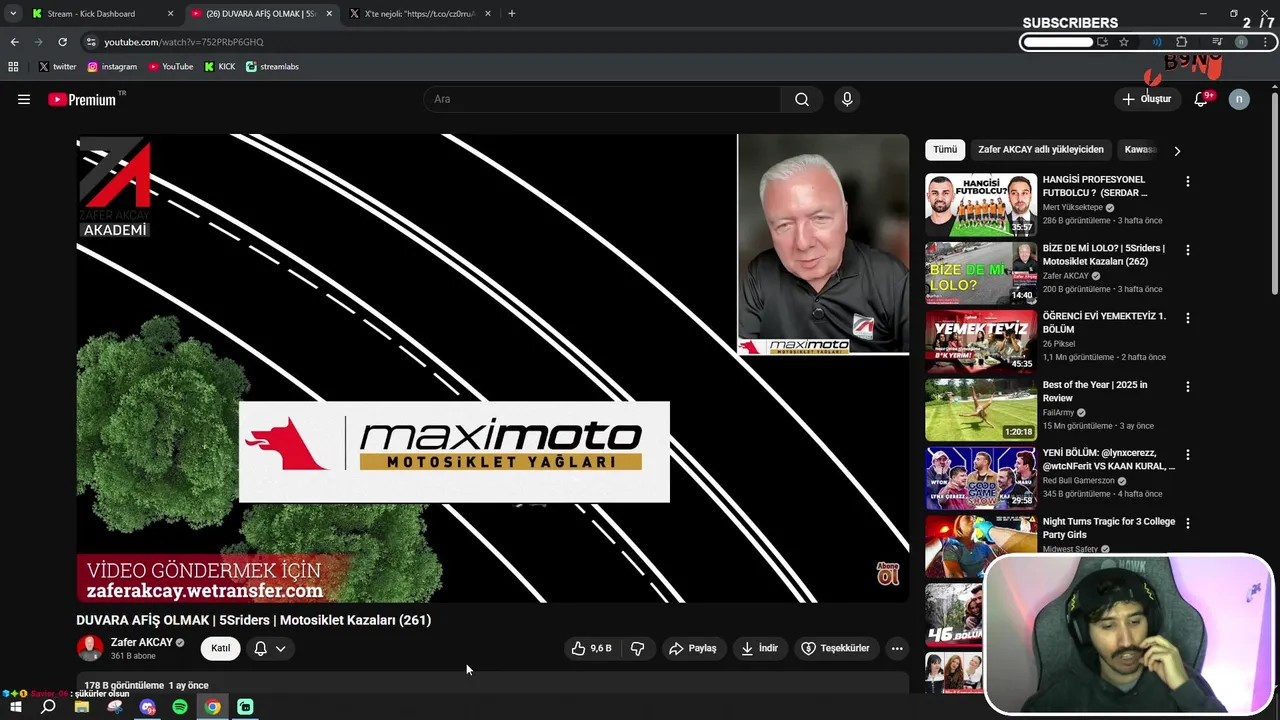Click the Ara search input field

(x=602, y=99)
